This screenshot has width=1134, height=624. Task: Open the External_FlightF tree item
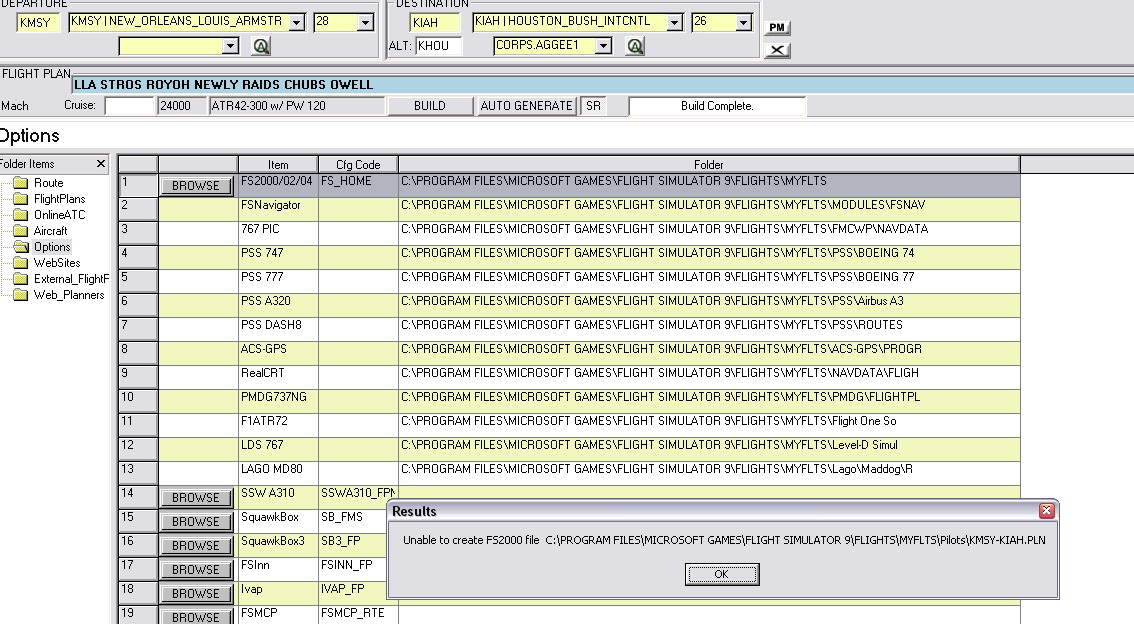point(71,278)
